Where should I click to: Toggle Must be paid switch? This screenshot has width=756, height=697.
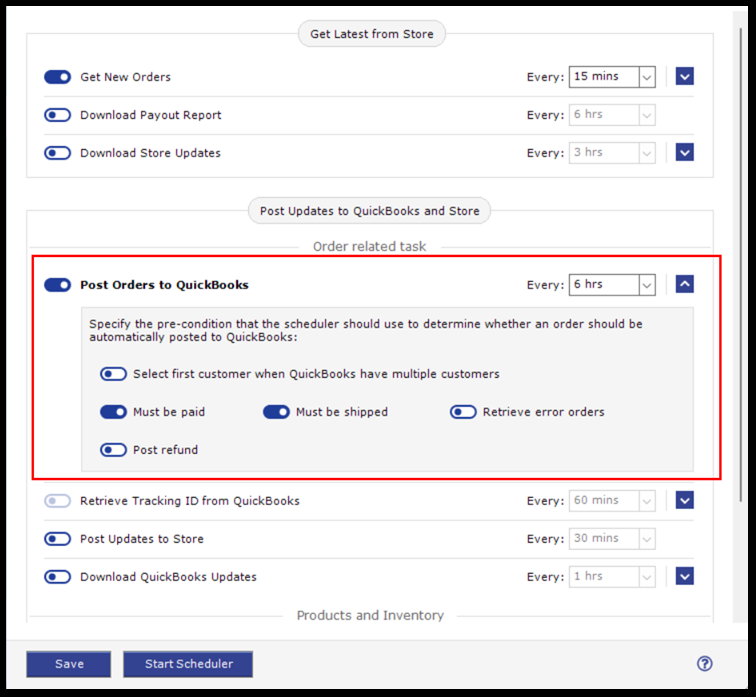(x=113, y=412)
